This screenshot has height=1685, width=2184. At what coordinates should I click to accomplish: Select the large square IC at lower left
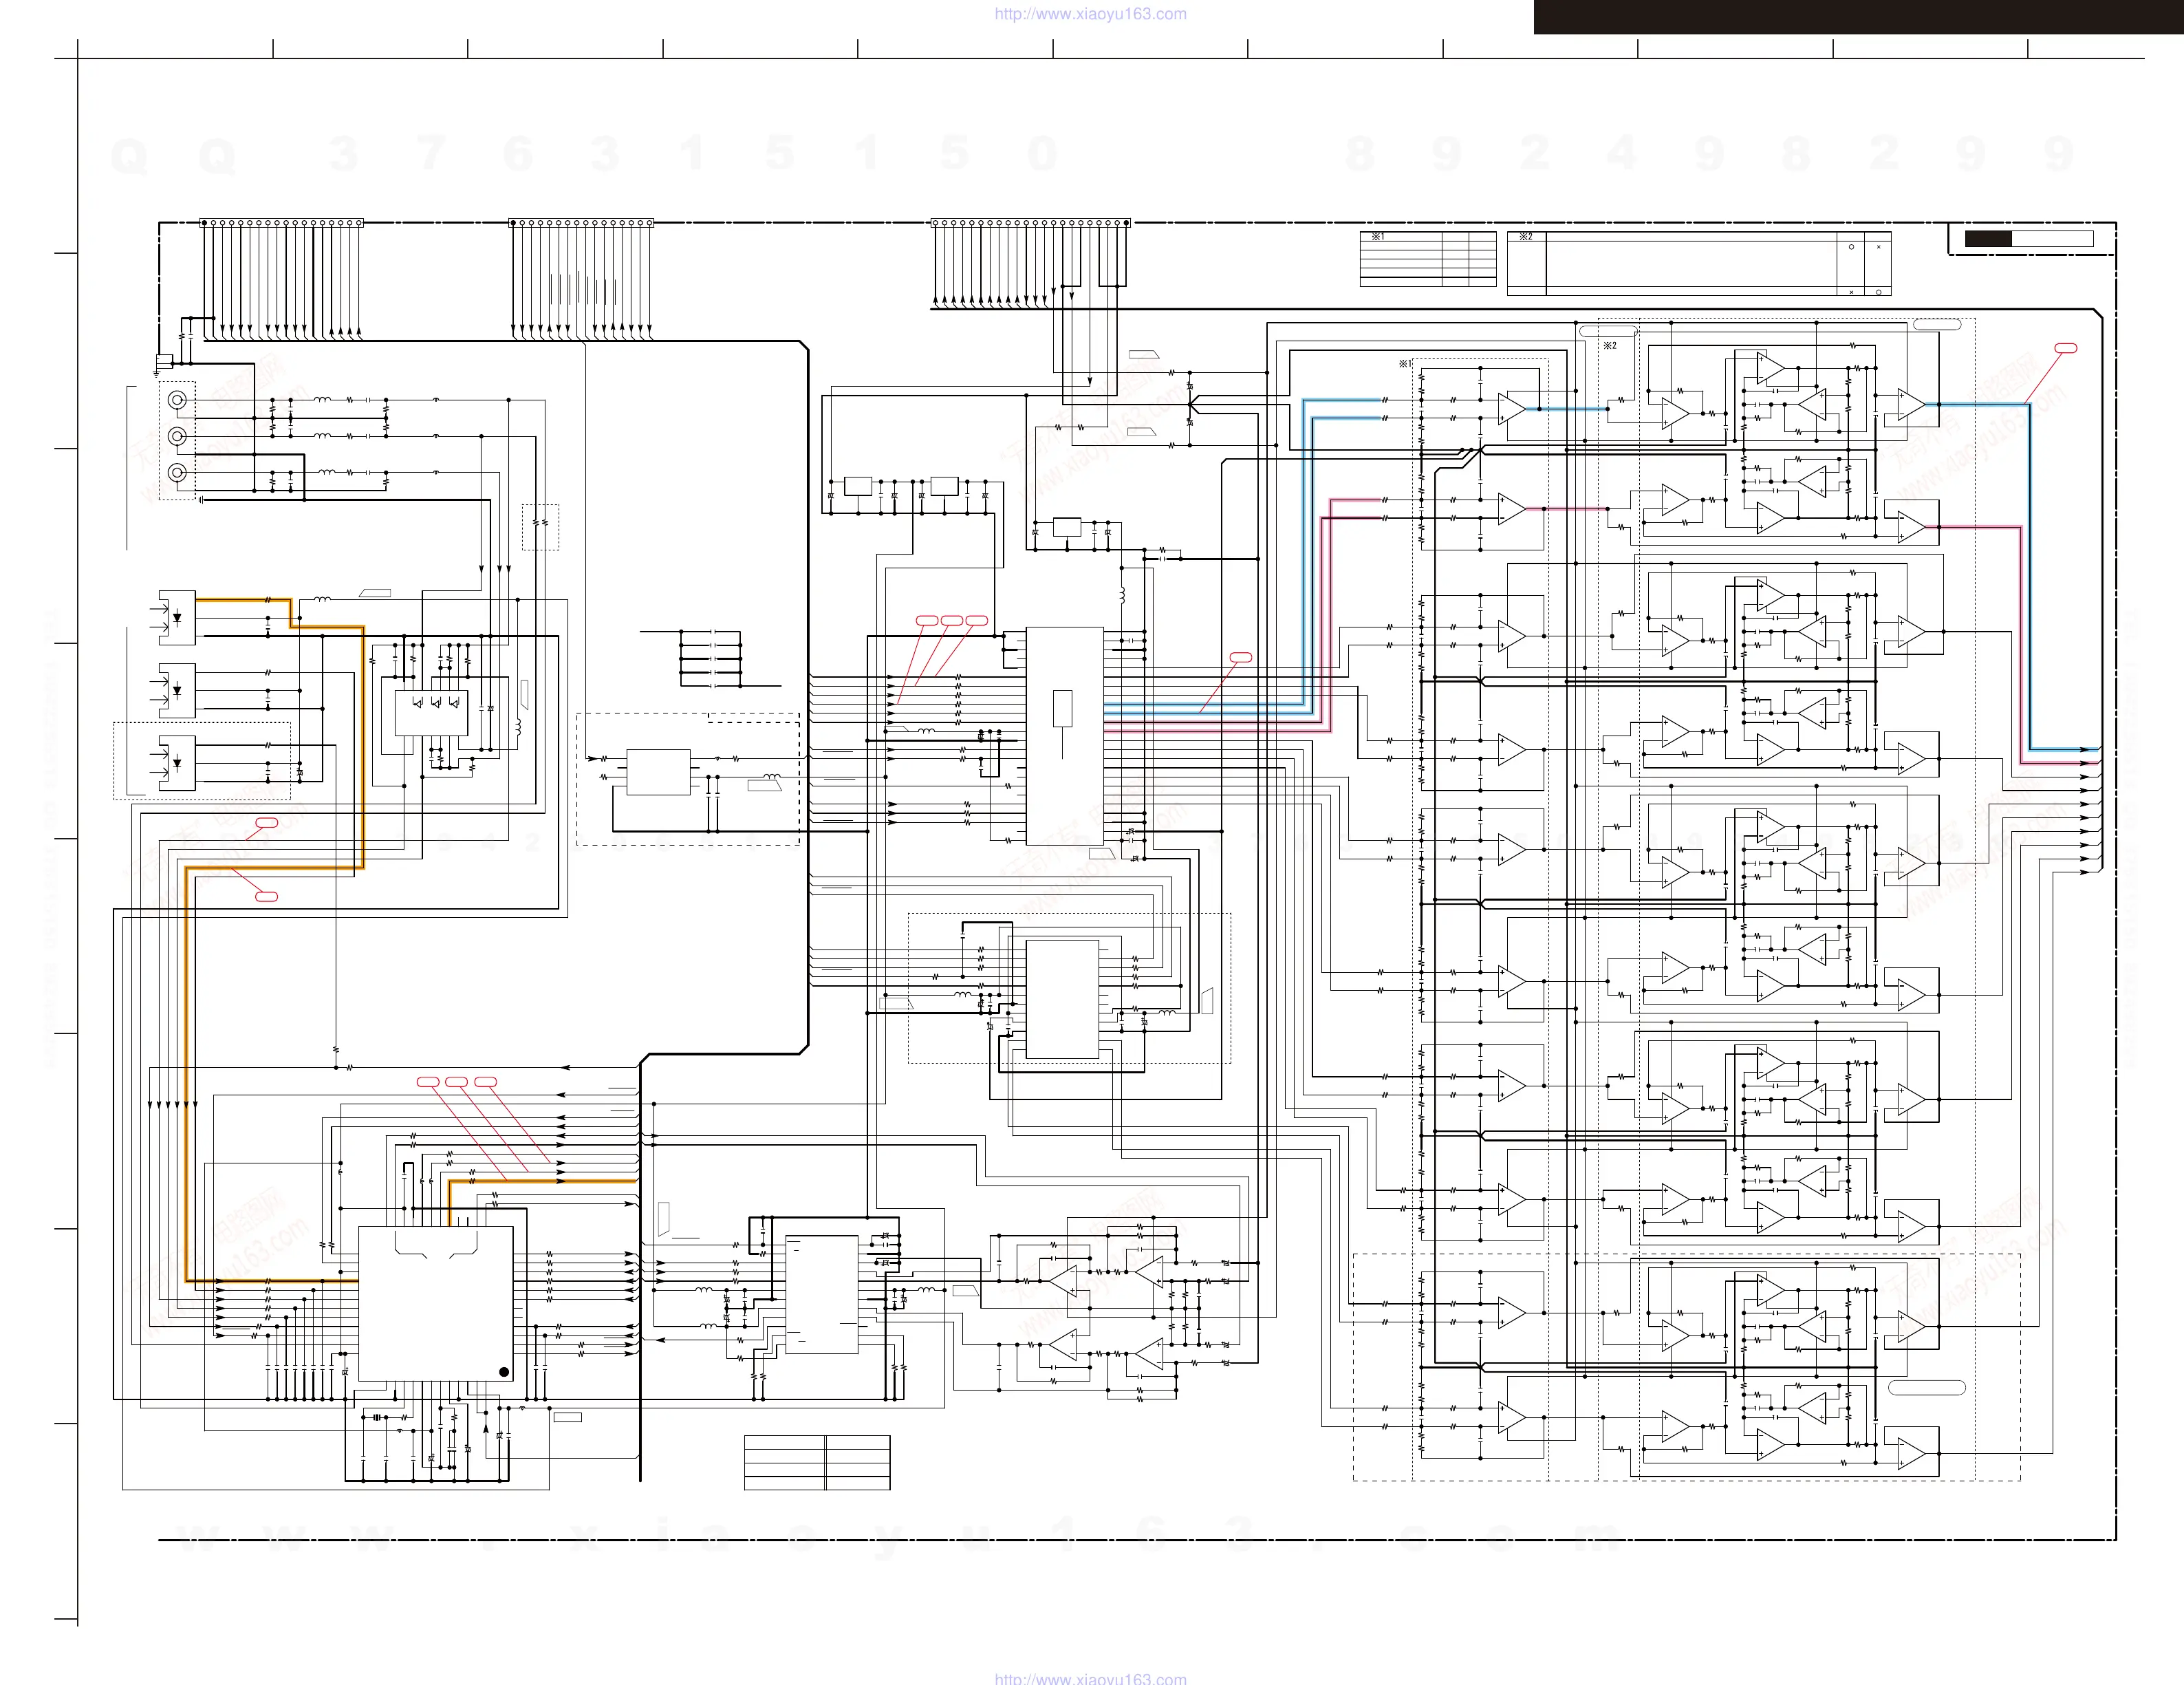pos(435,1304)
